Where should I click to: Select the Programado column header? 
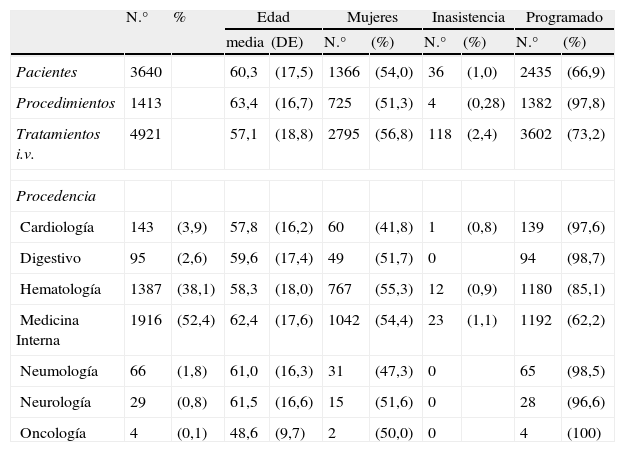pyautogui.click(x=564, y=18)
